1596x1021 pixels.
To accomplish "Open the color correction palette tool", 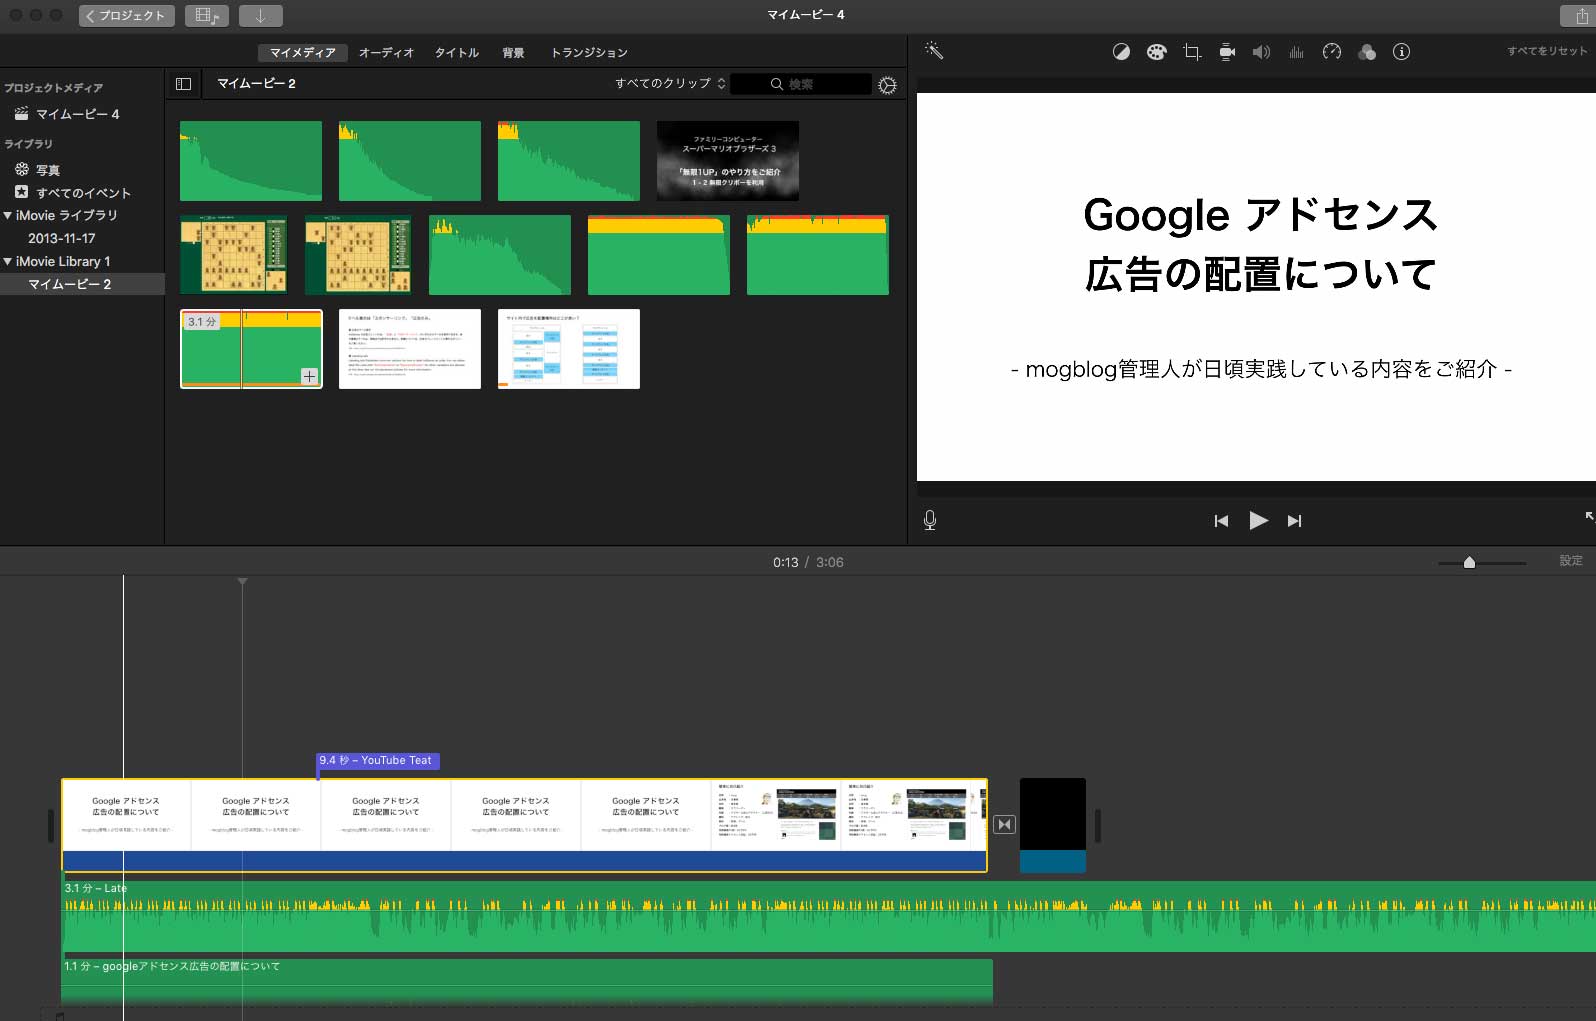I will point(1156,52).
